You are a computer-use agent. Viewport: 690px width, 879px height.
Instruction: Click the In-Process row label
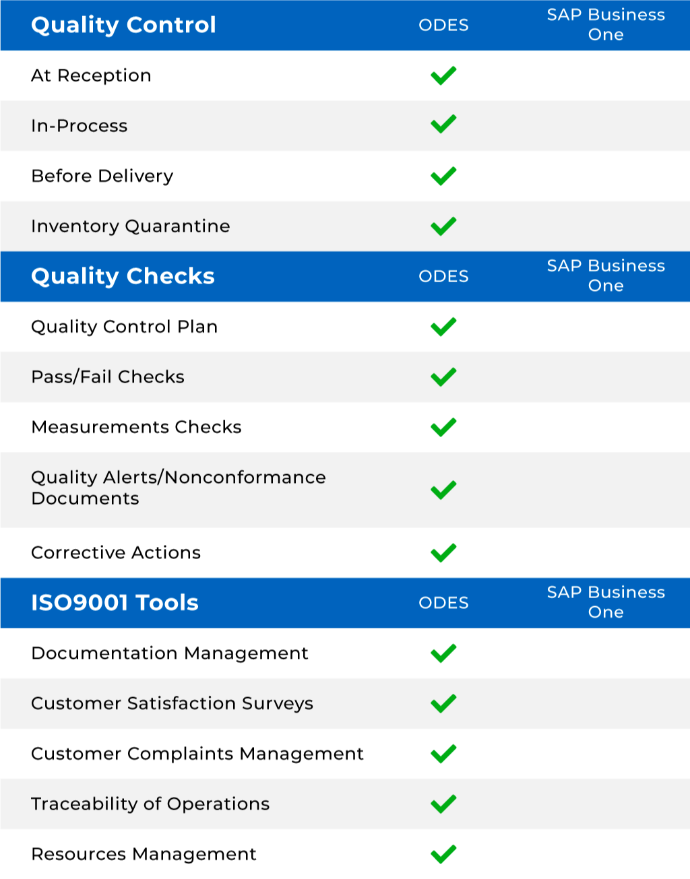pos(79,126)
